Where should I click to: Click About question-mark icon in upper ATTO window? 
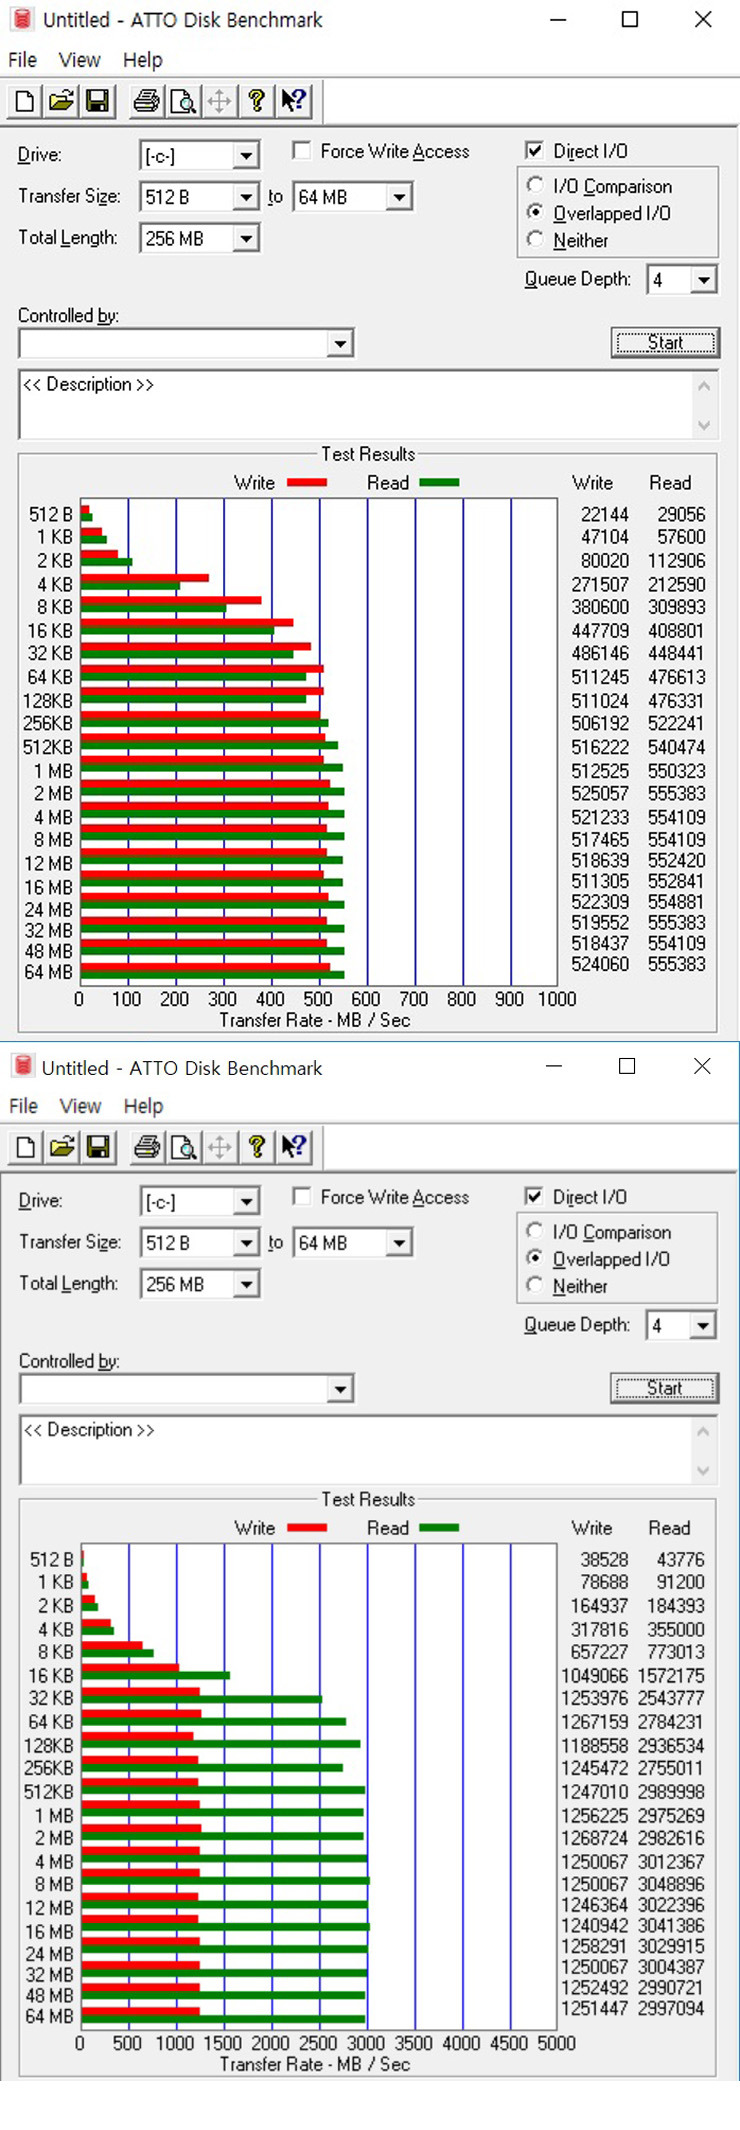[256, 101]
